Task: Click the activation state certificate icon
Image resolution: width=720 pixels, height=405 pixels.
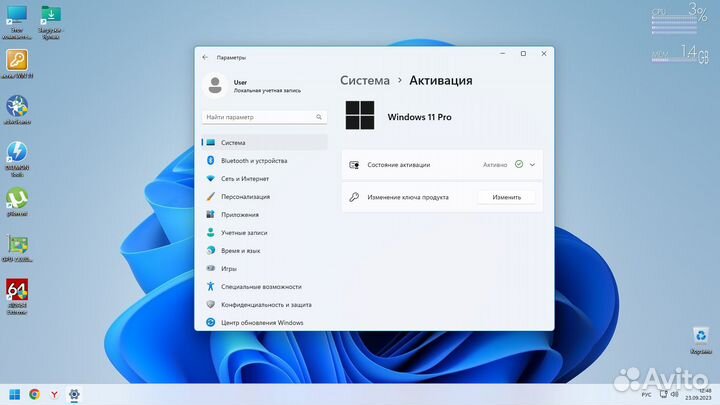Action: (x=354, y=165)
